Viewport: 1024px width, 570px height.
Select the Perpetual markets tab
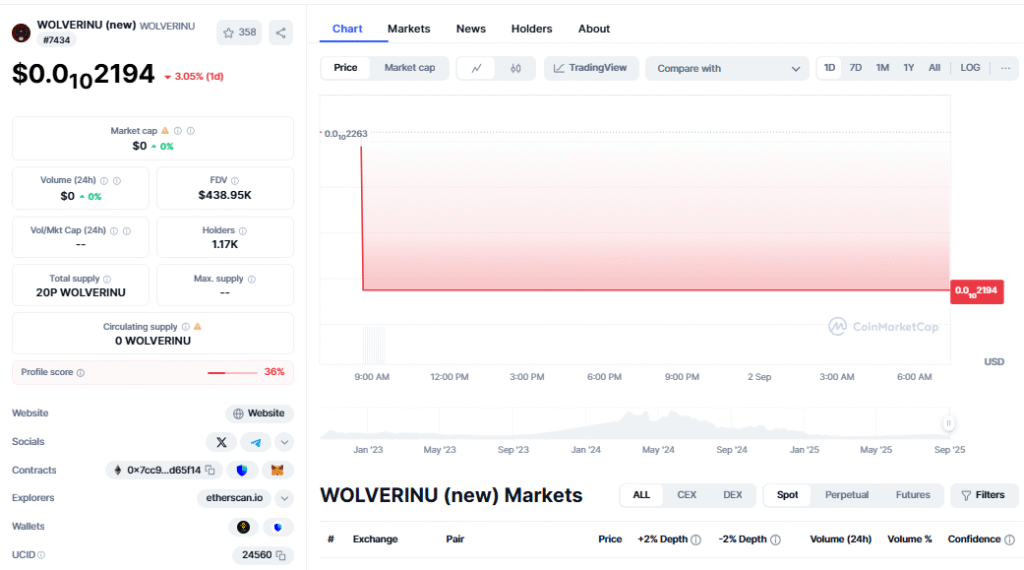pyautogui.click(x=846, y=495)
